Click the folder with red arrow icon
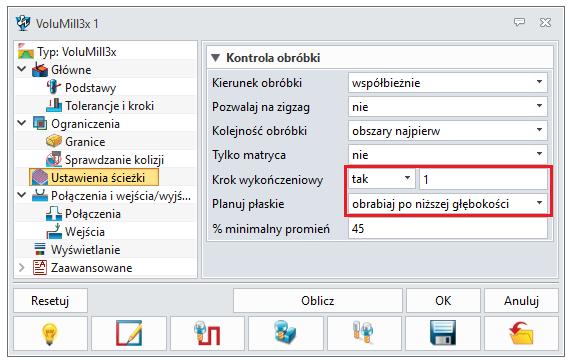This screenshot has height=364, width=571. coord(521,333)
